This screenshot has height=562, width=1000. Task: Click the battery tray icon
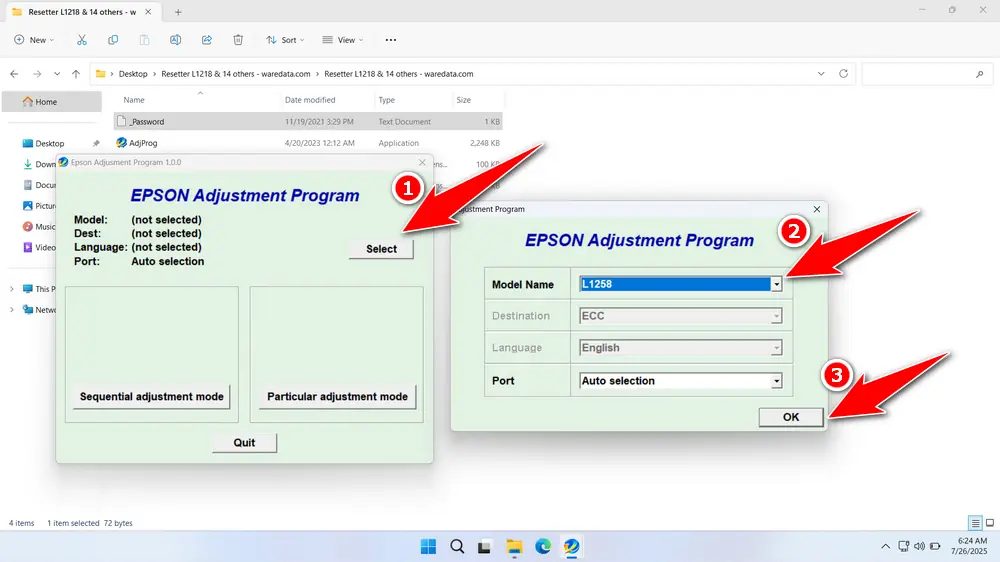935,547
